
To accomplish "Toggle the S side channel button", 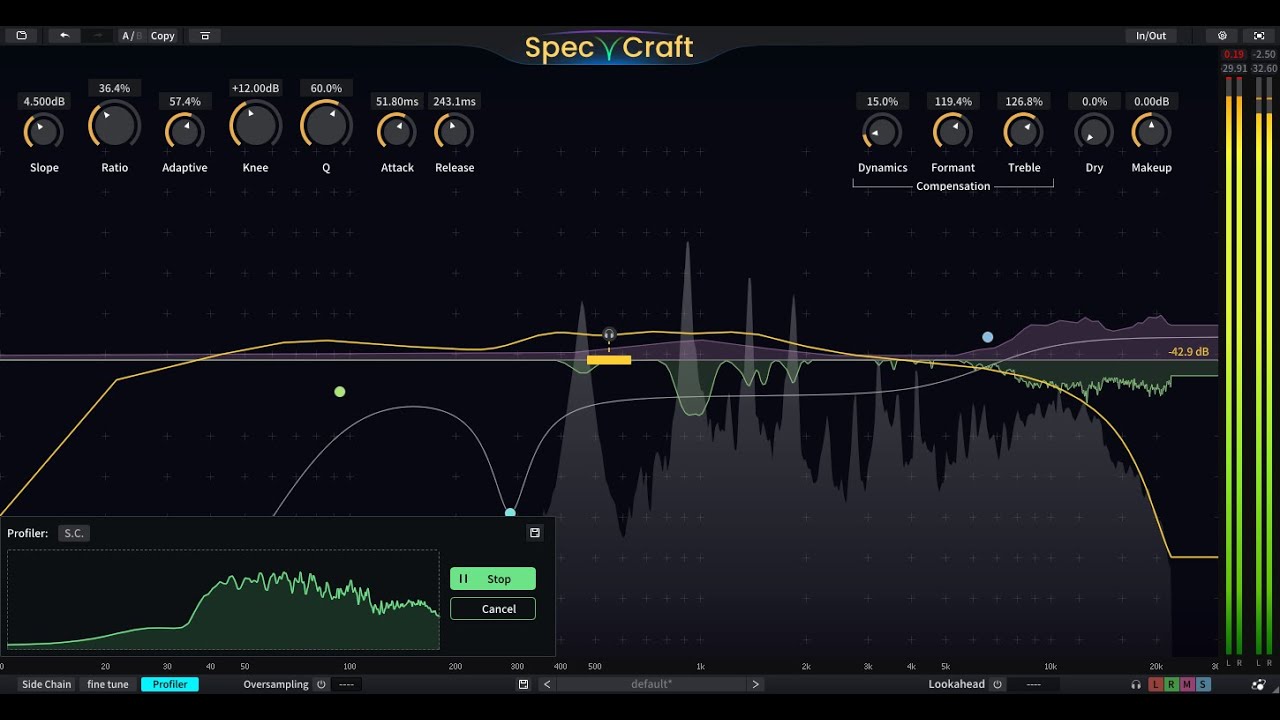I will click(1203, 684).
